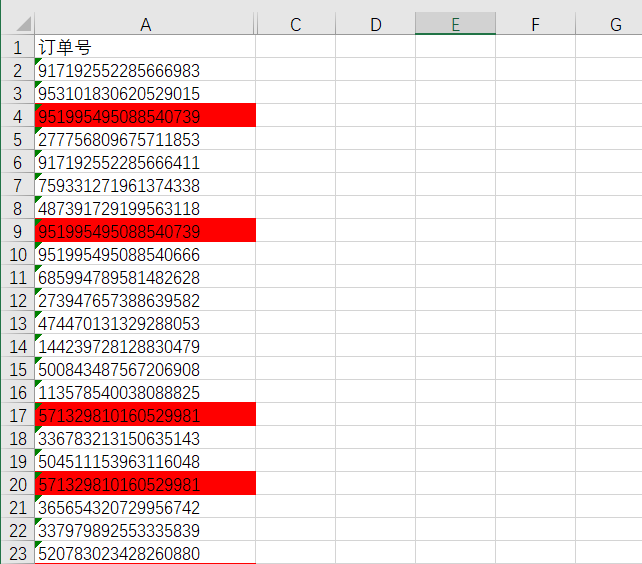This screenshot has width=642, height=564.
Task: Select row 11 header
Action: 18,276
